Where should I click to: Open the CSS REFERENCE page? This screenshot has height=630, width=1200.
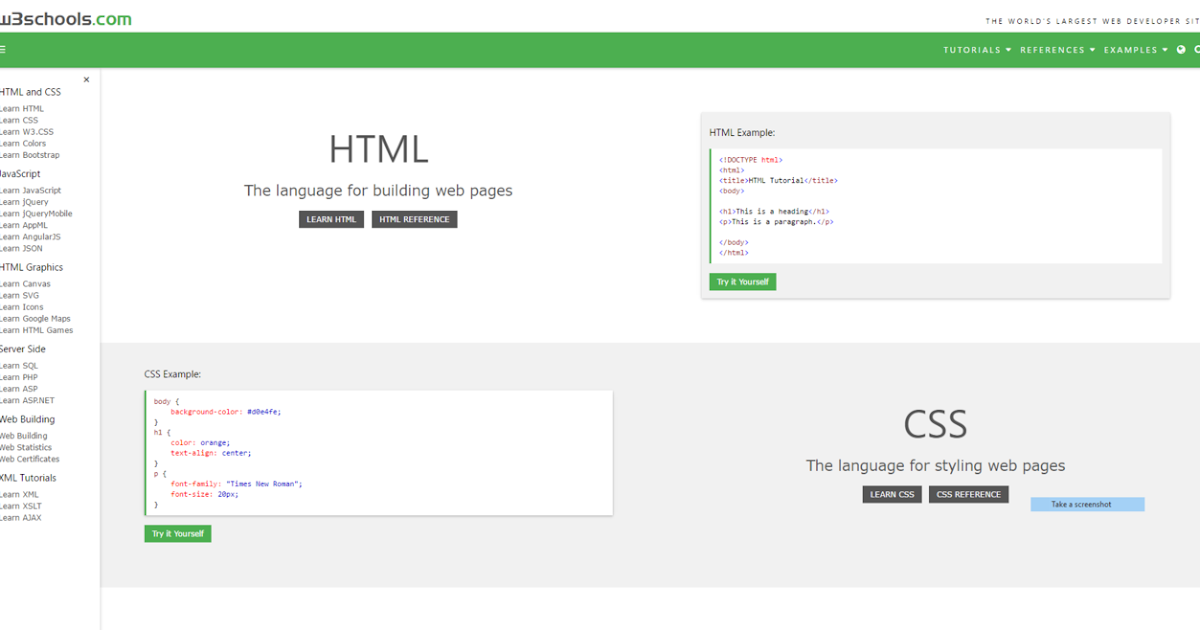(x=968, y=493)
